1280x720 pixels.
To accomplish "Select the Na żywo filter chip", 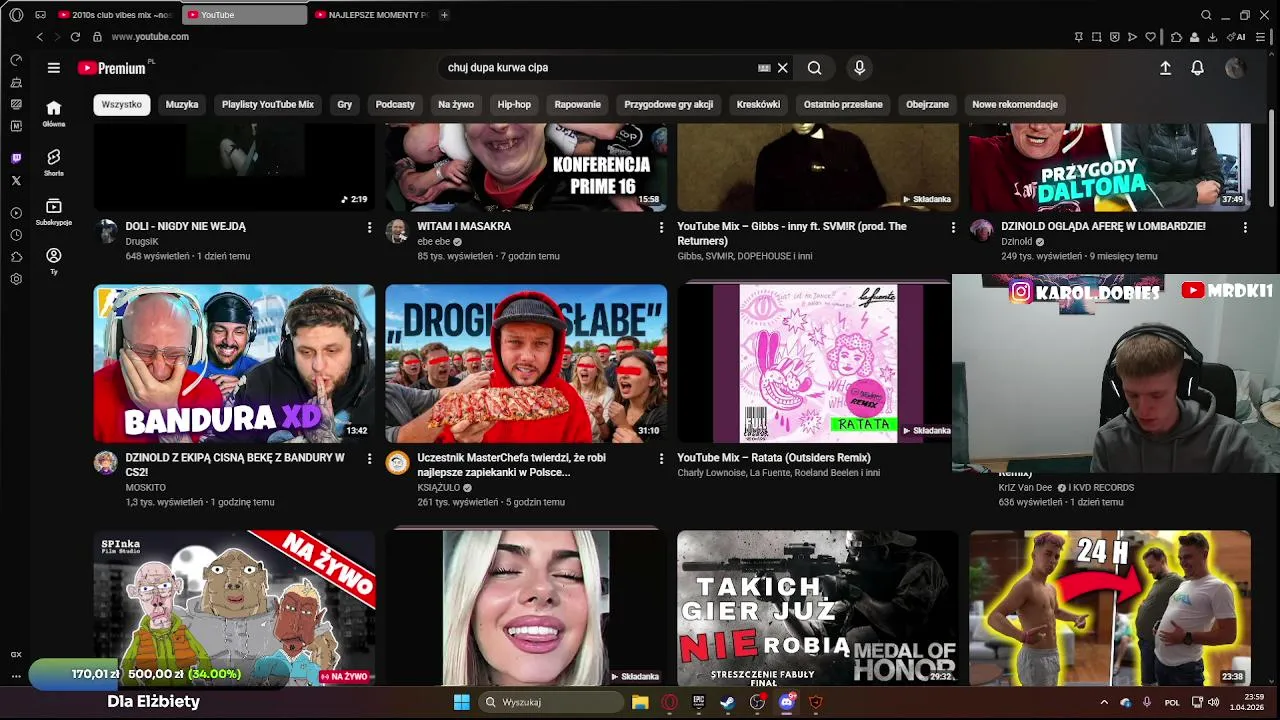I will tap(456, 104).
